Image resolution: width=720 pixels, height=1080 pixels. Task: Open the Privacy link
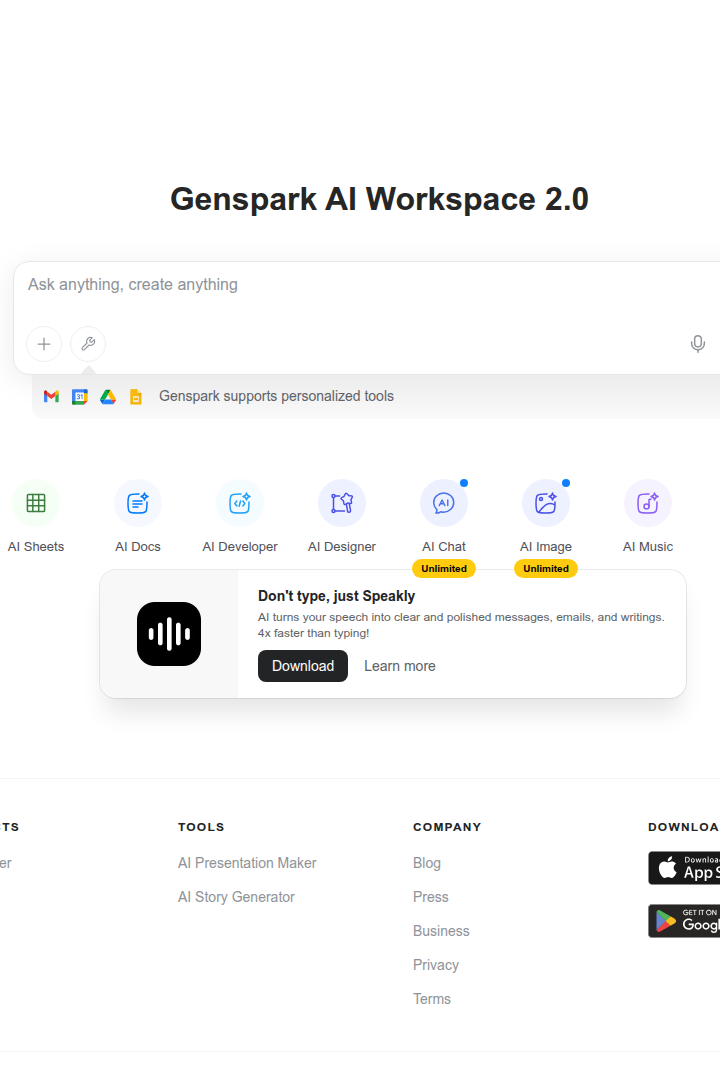(436, 965)
